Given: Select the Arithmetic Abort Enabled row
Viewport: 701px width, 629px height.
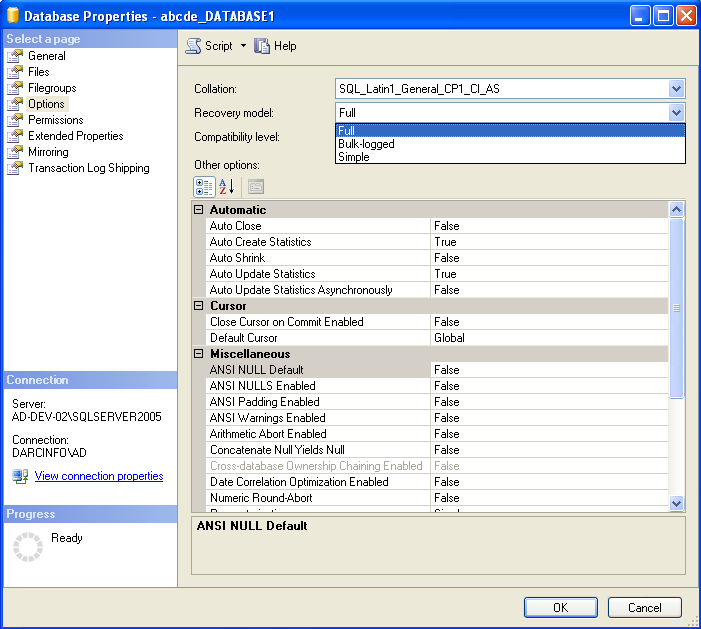Looking at the screenshot, I should [437, 434].
